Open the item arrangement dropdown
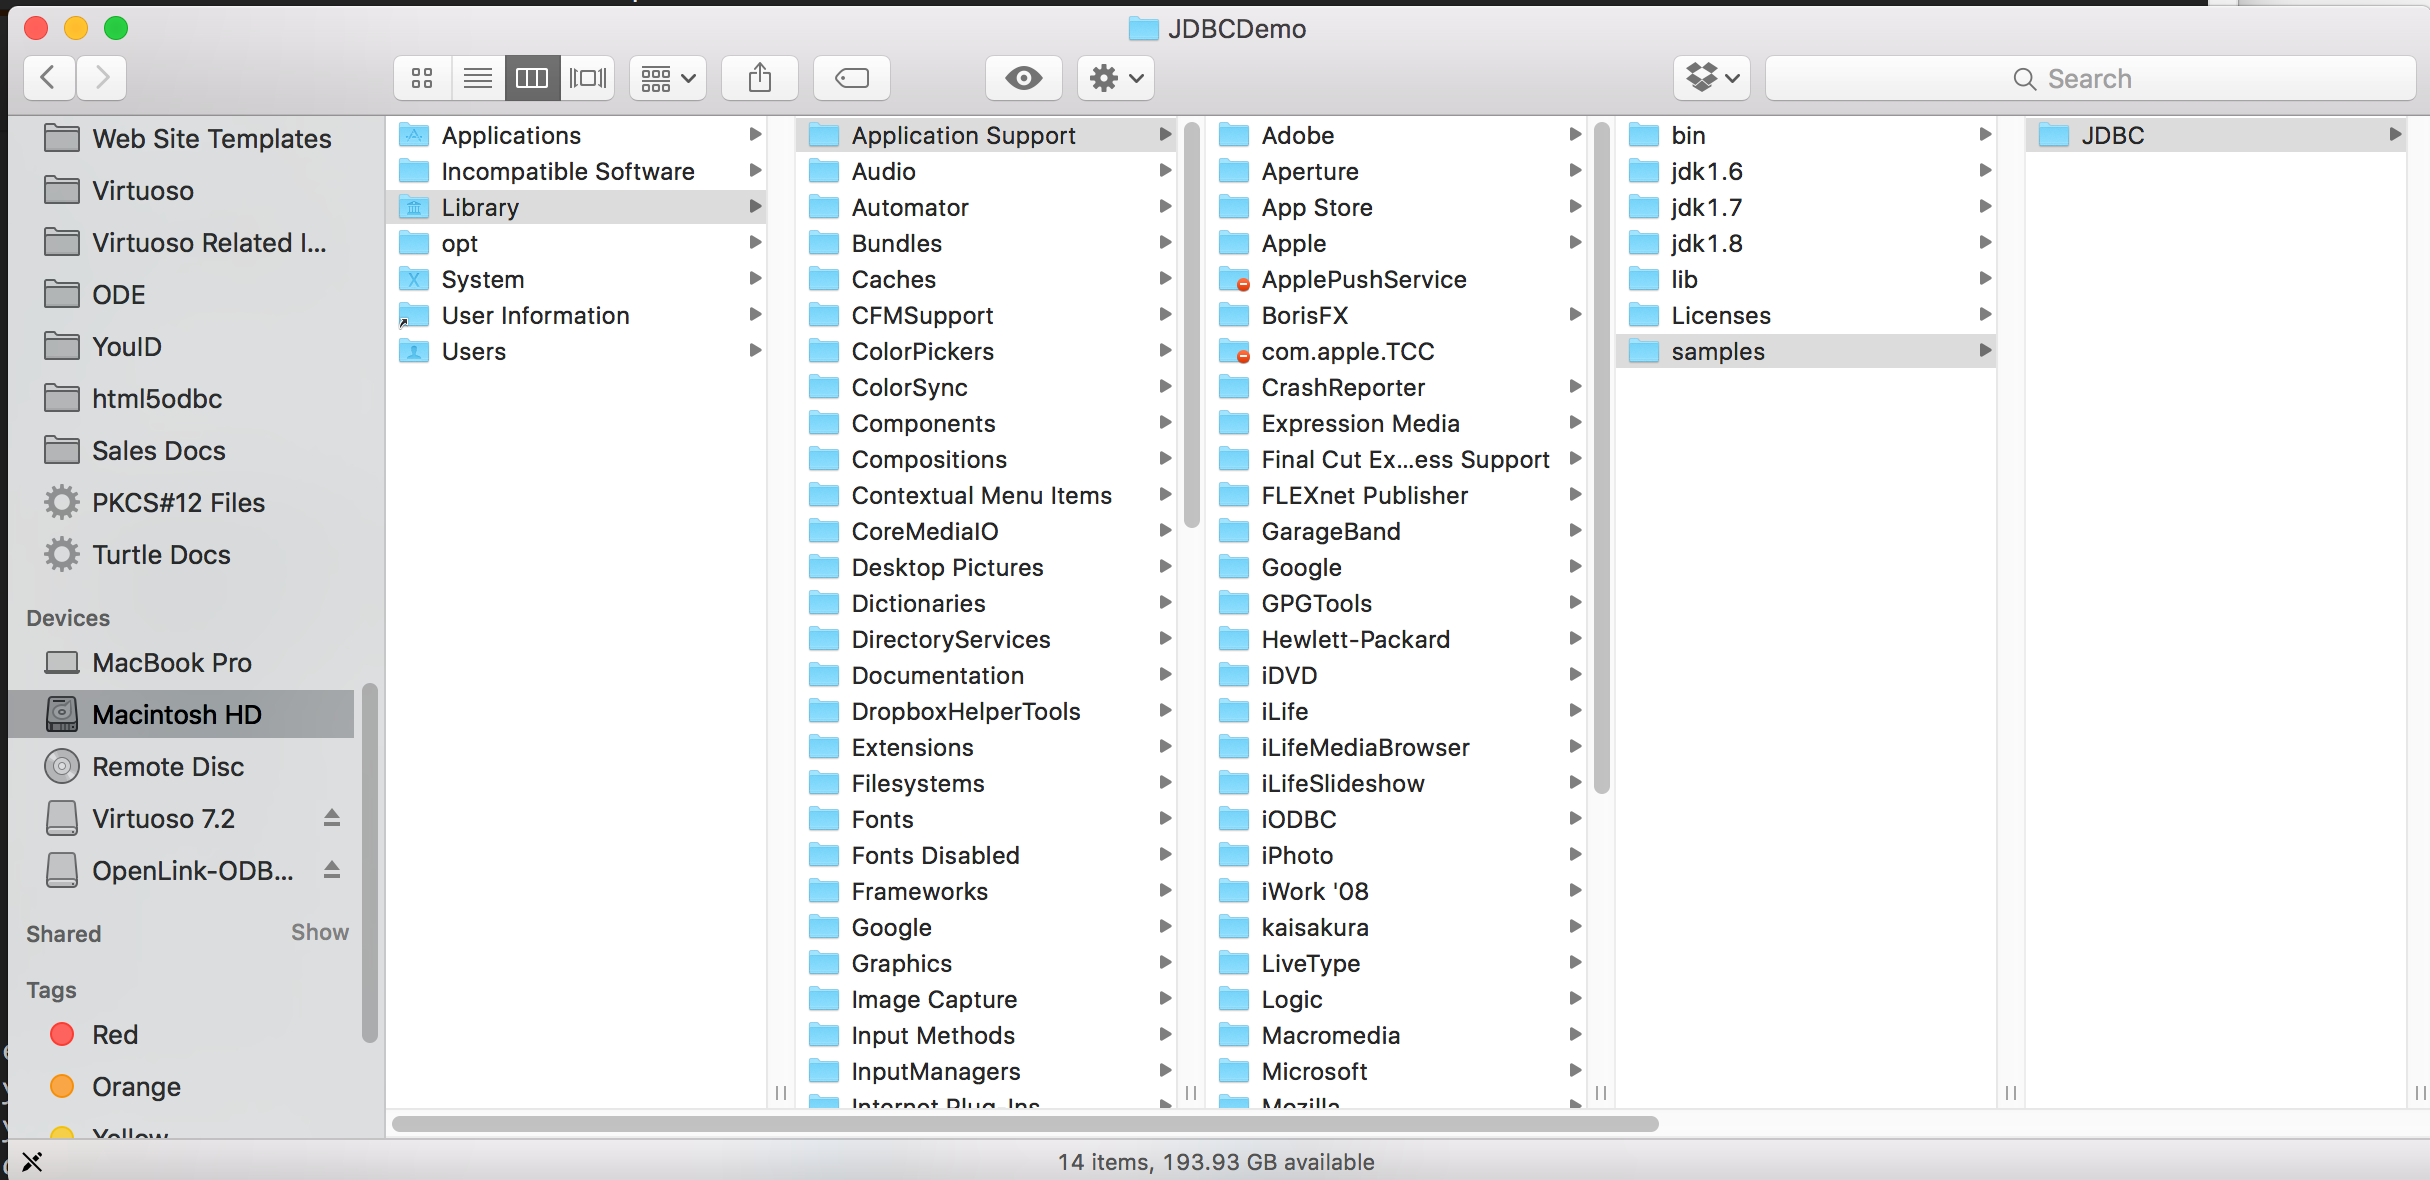Image resolution: width=2430 pixels, height=1180 pixels. 668,78
